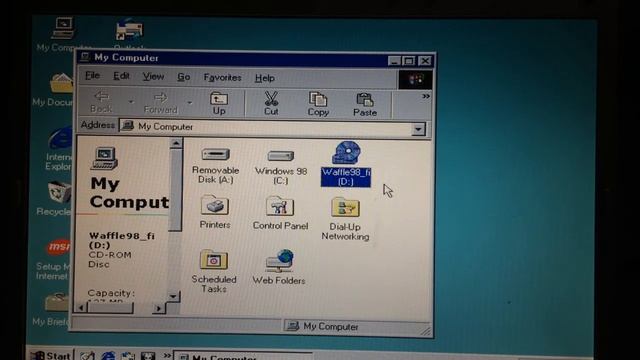
Task: Expand Quick Launch overflow chevron on taskbar
Action: [167, 355]
